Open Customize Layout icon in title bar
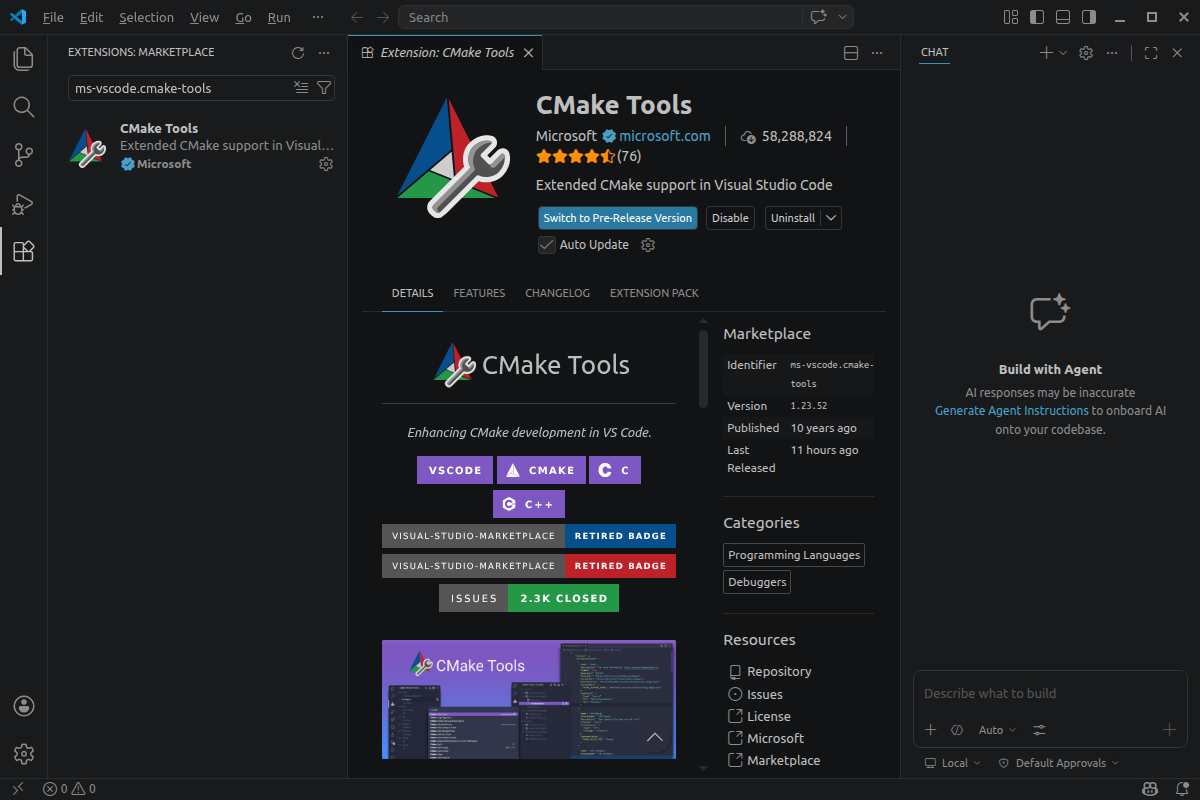 (x=1011, y=17)
